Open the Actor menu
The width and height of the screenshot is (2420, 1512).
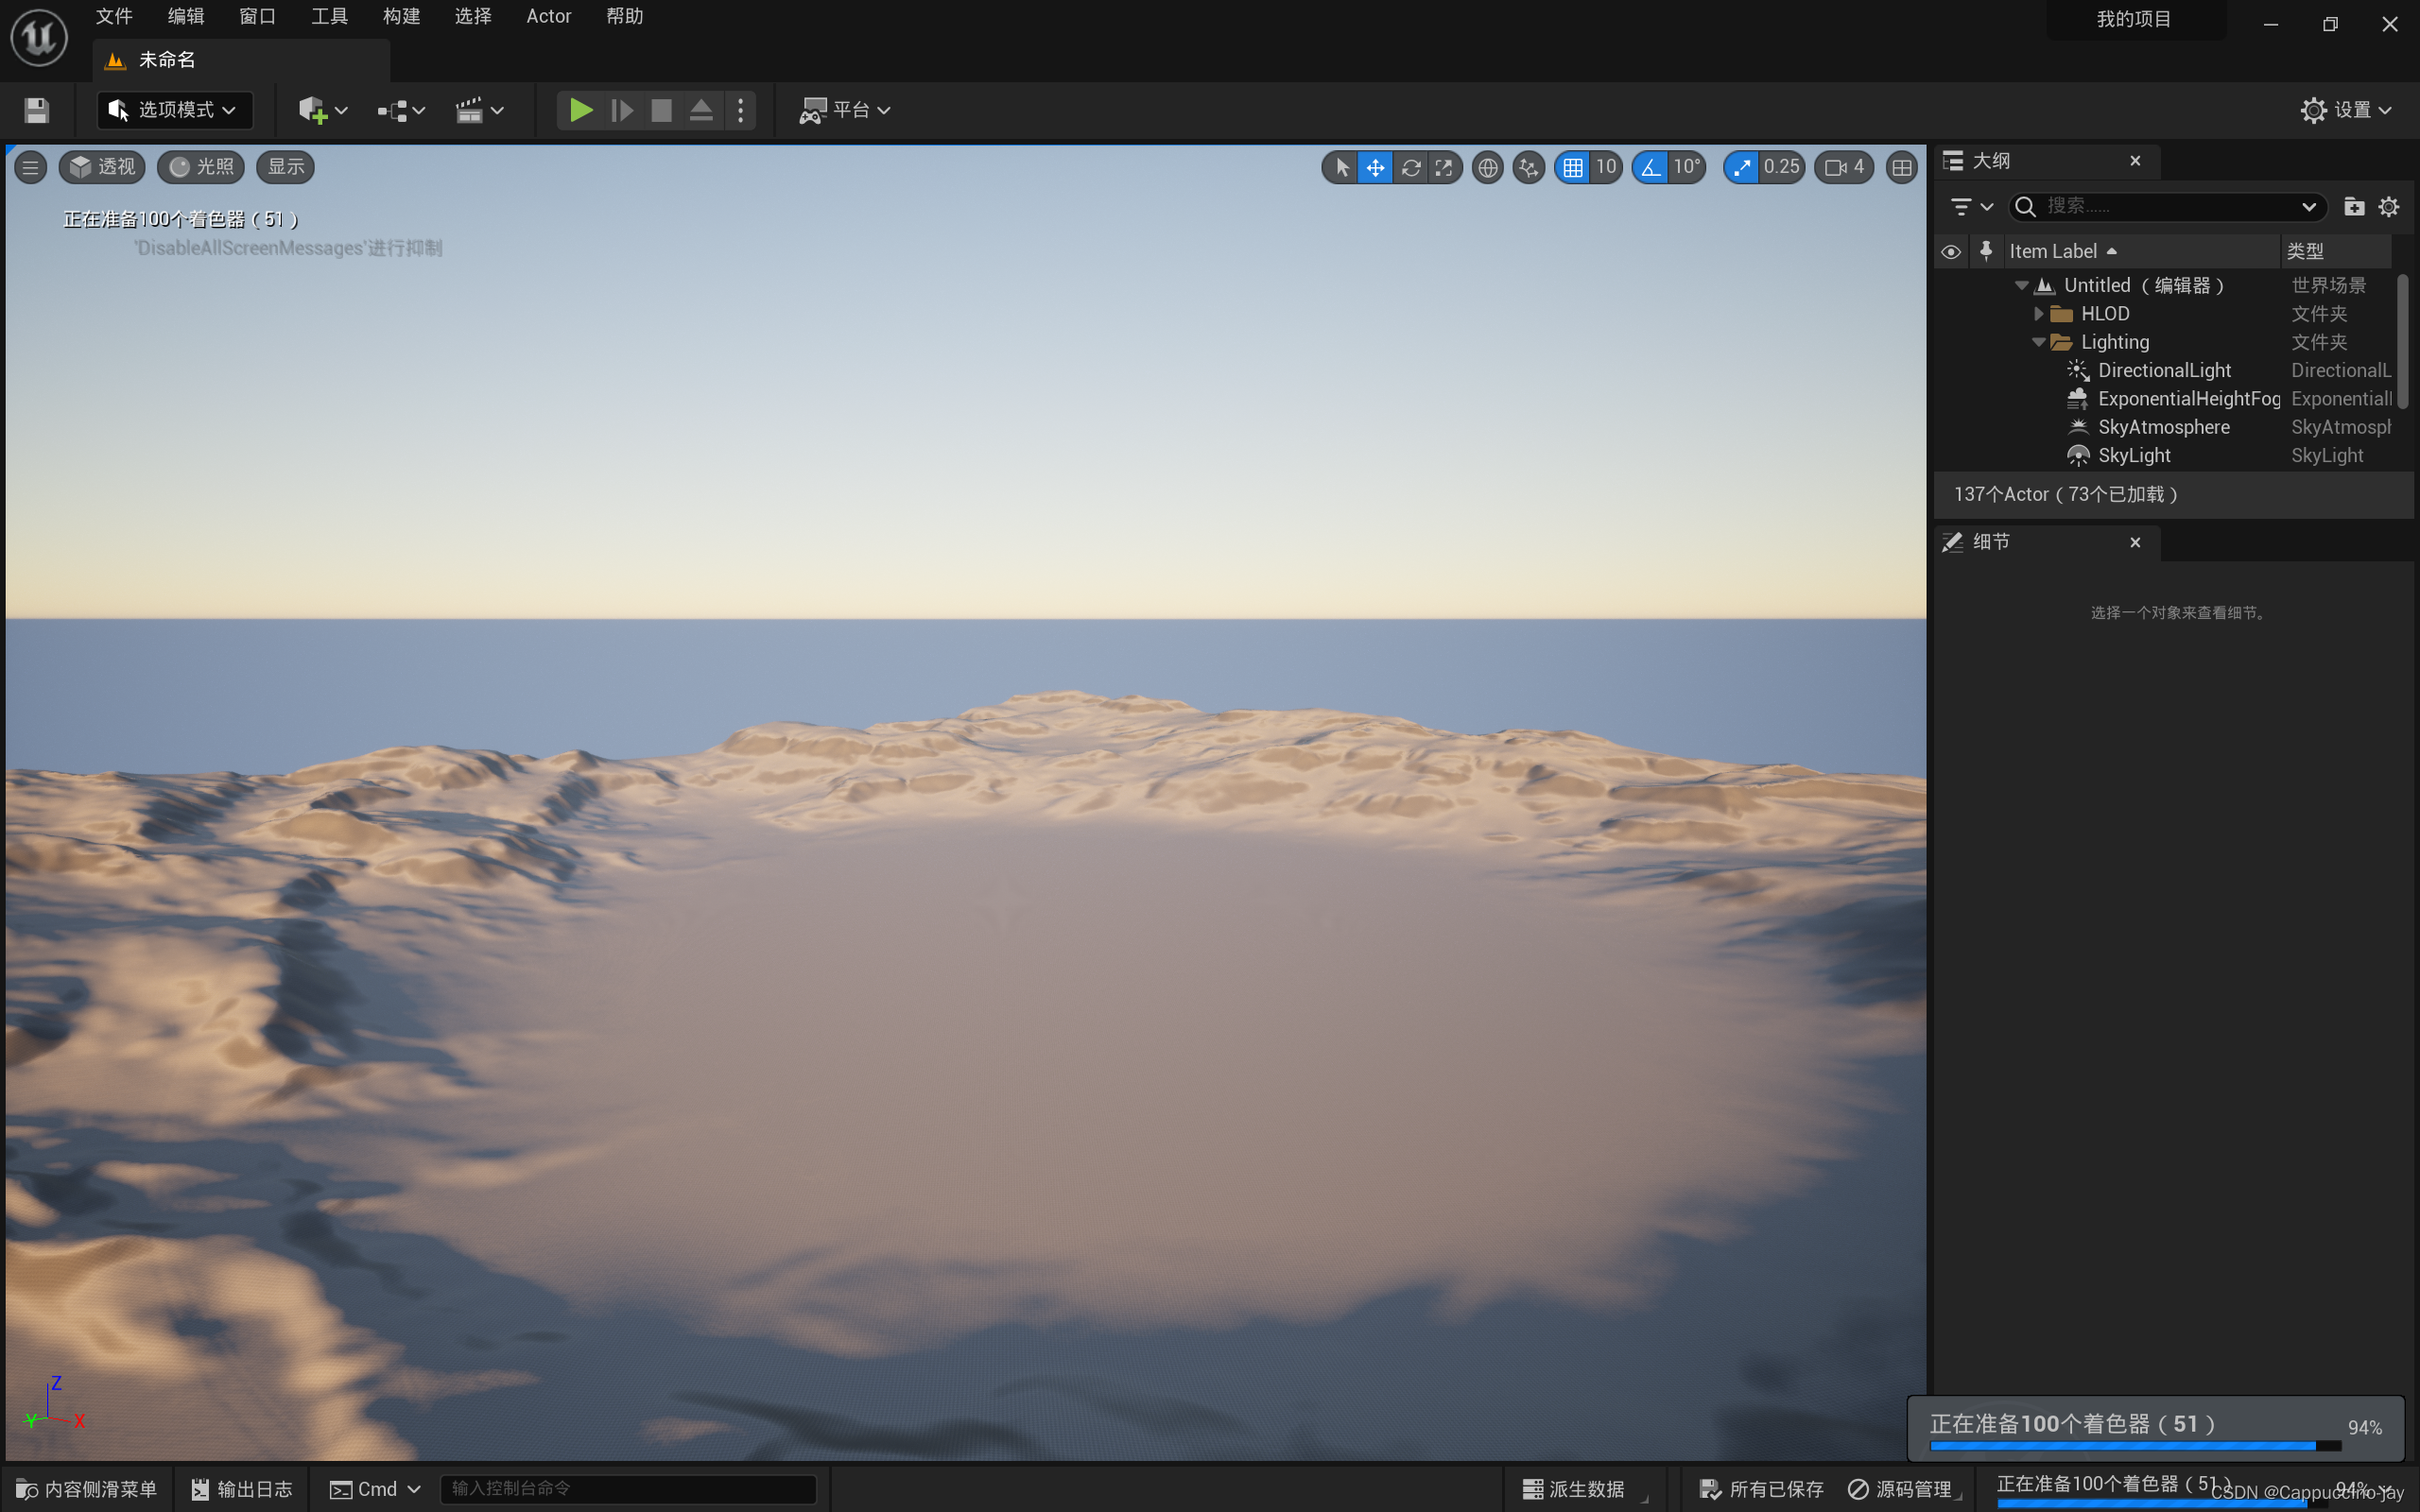tap(548, 16)
